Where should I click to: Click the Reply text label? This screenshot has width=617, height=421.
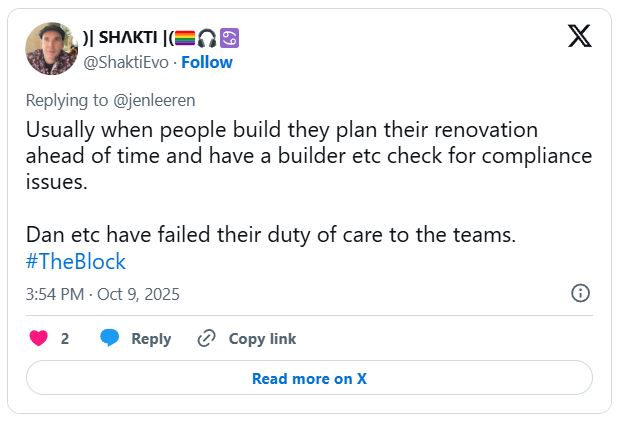(x=151, y=338)
